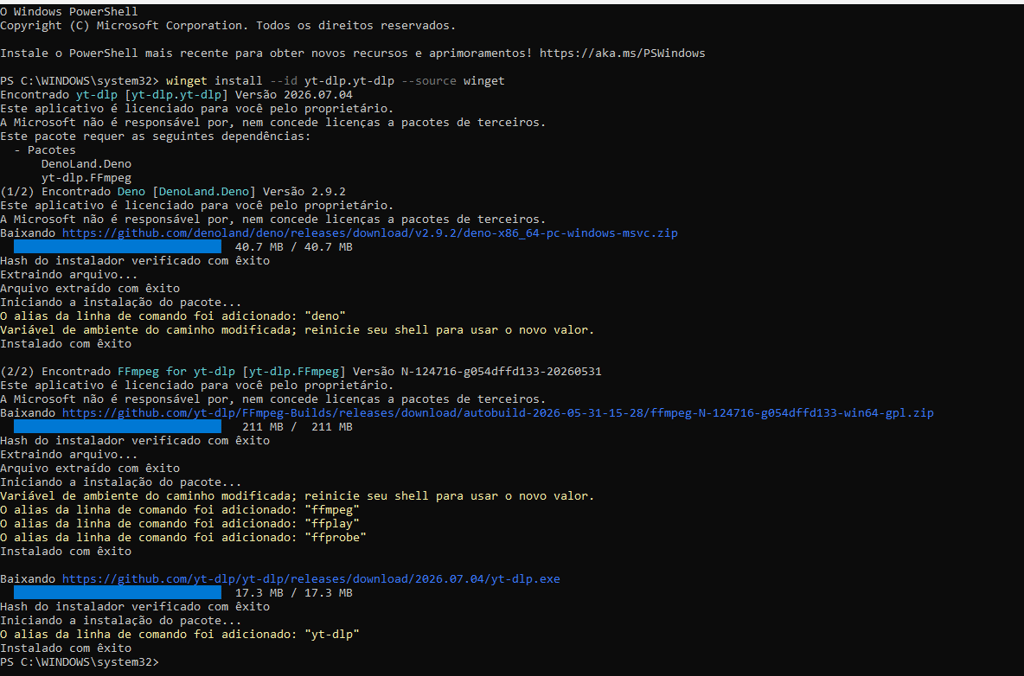Click 'Versão 2026.07.04' text

[x=294, y=95]
